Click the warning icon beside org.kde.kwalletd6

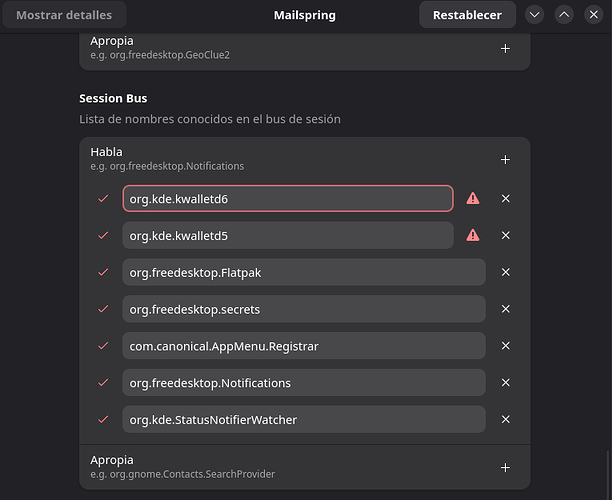pos(473,199)
